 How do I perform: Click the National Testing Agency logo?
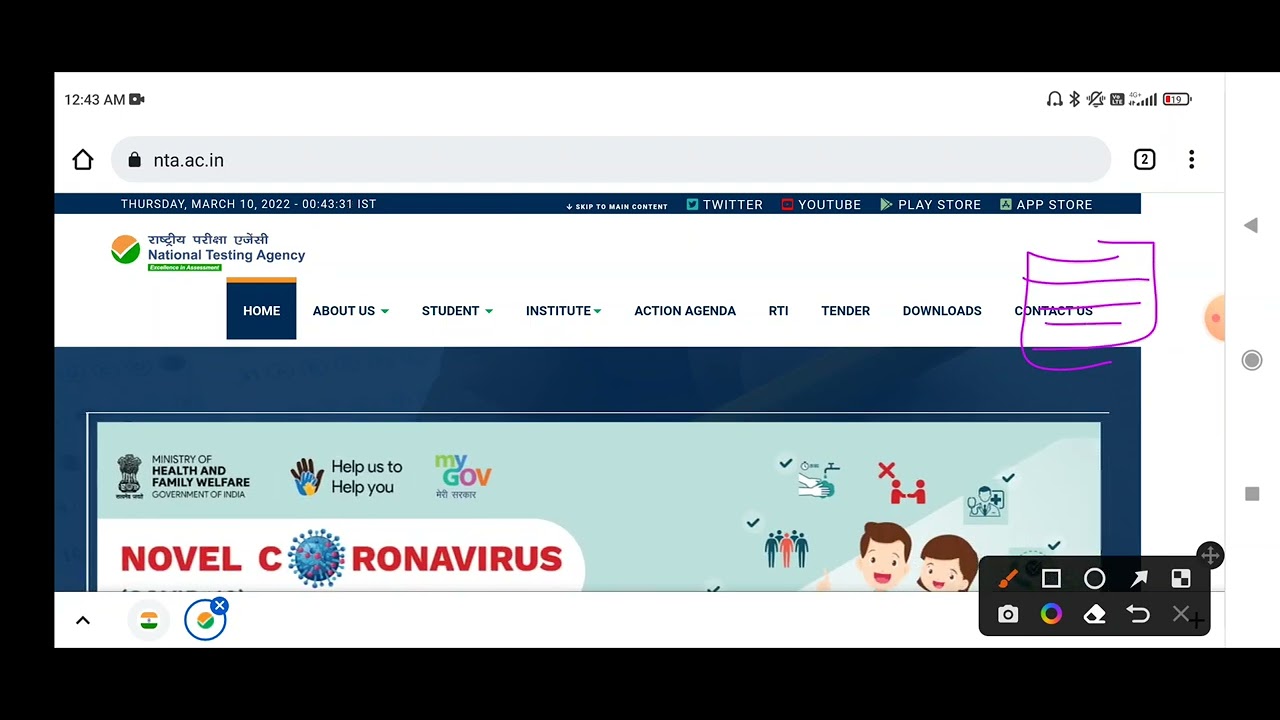[x=208, y=252]
